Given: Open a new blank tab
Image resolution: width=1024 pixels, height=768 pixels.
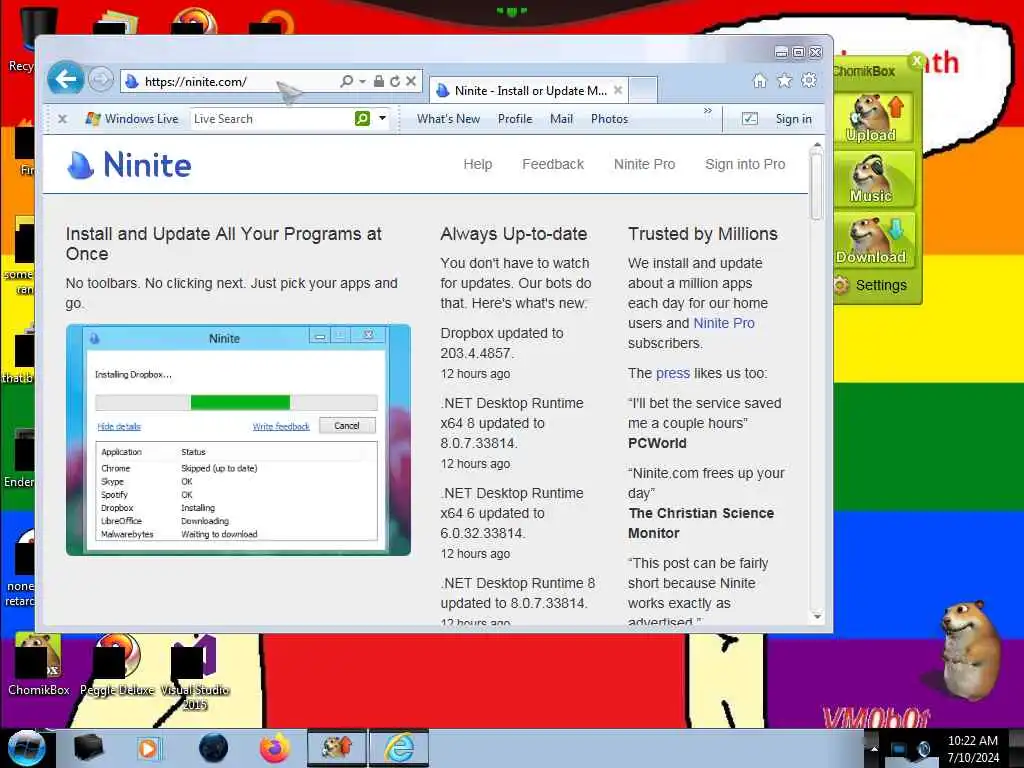Looking at the screenshot, I should [643, 91].
